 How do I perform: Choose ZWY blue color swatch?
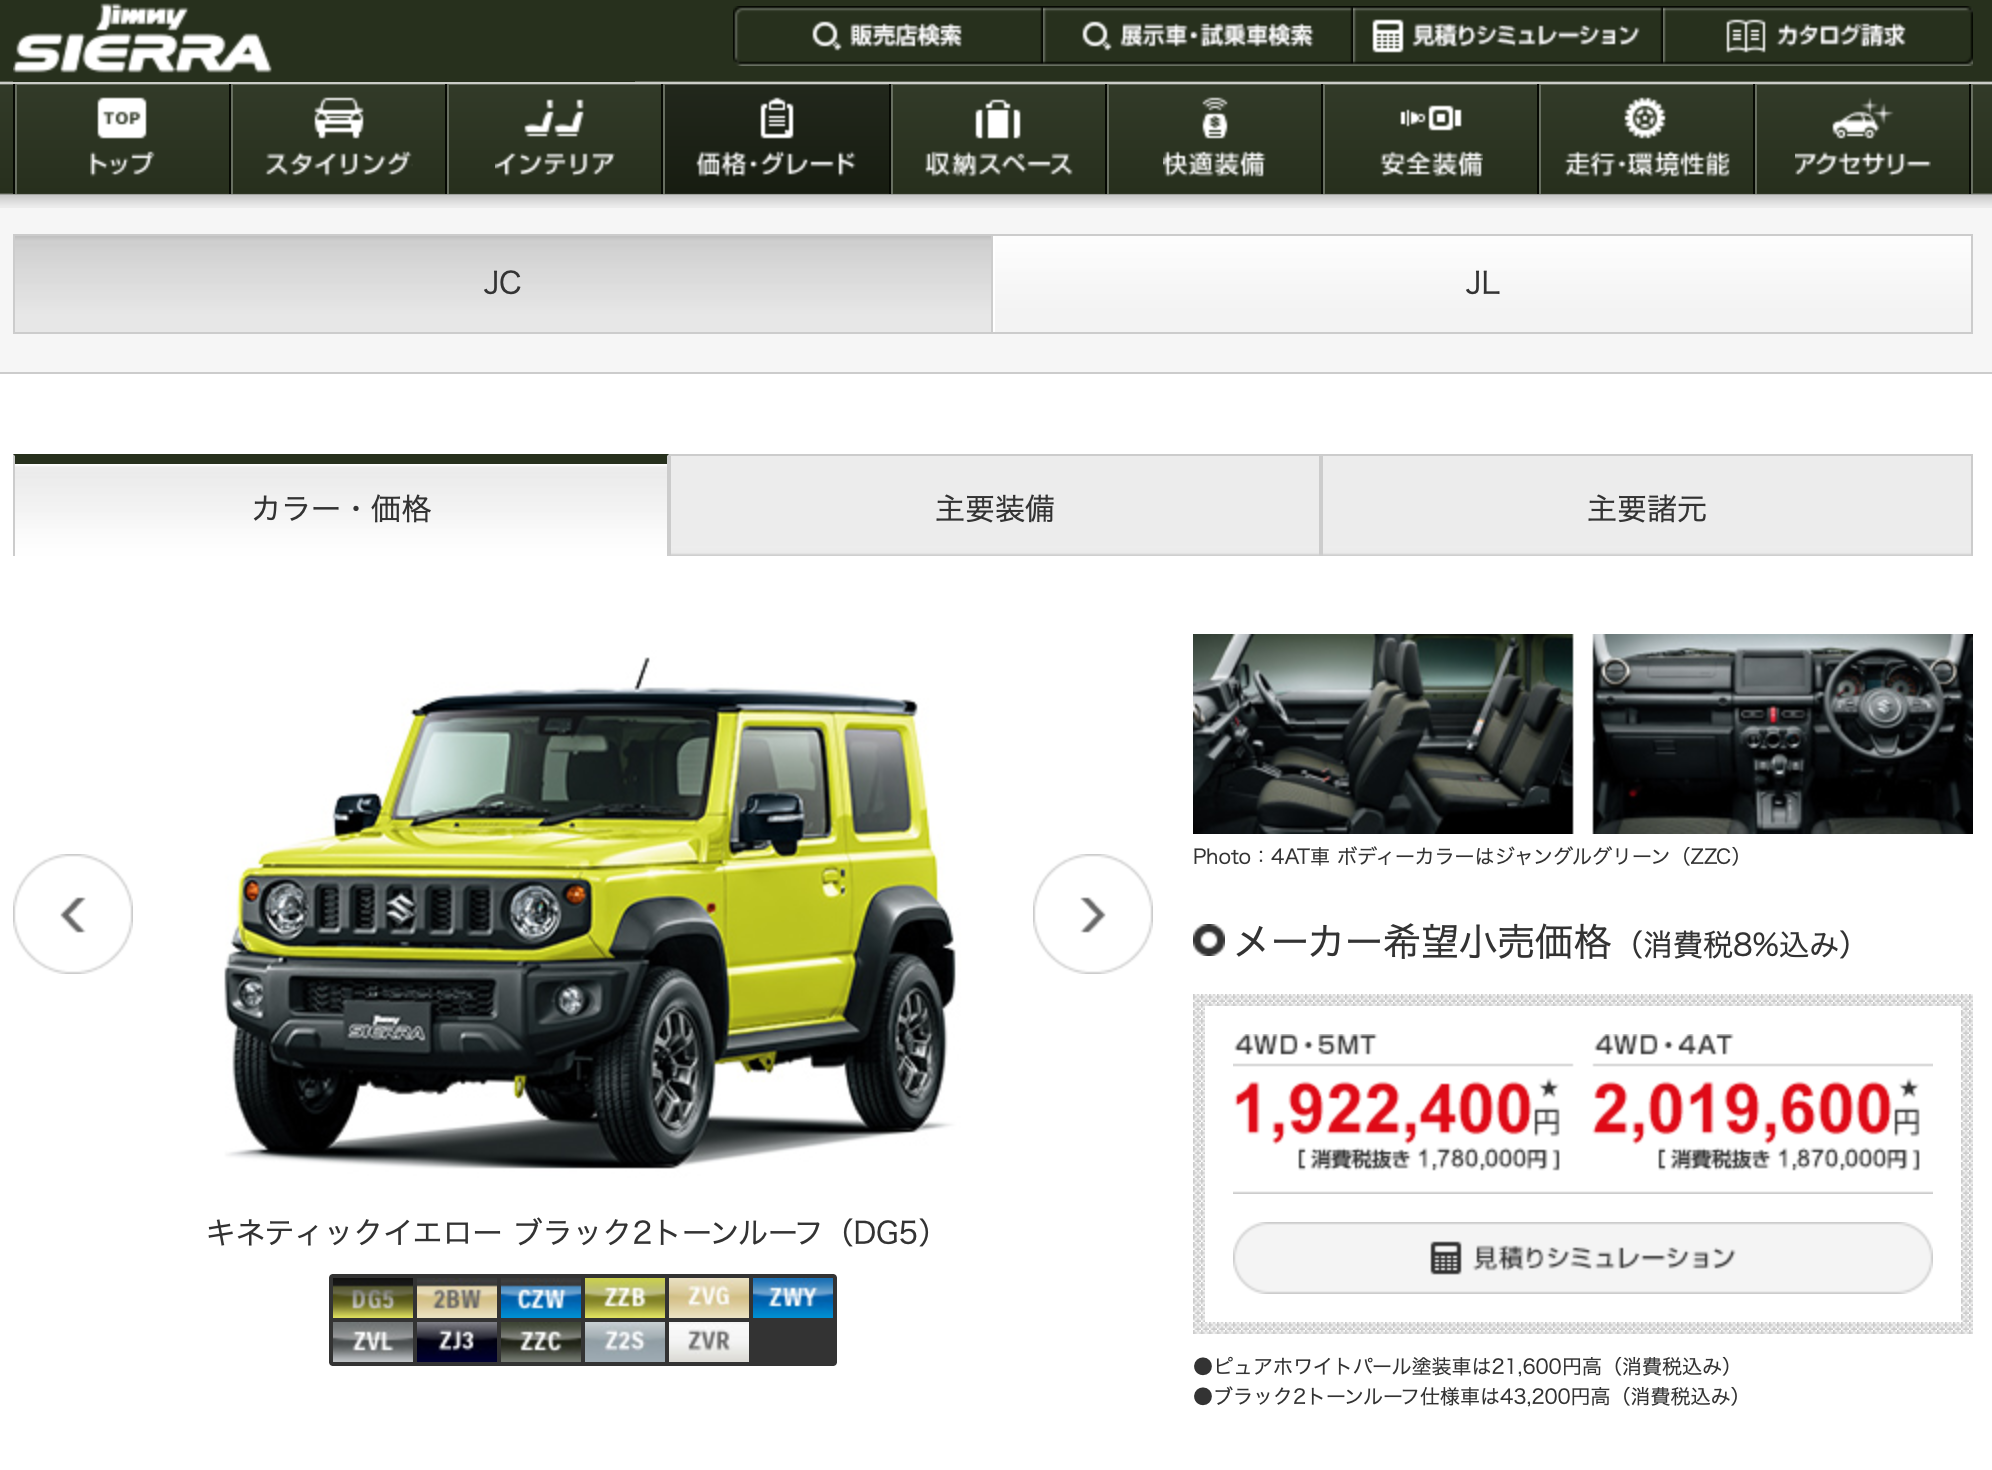[793, 1298]
